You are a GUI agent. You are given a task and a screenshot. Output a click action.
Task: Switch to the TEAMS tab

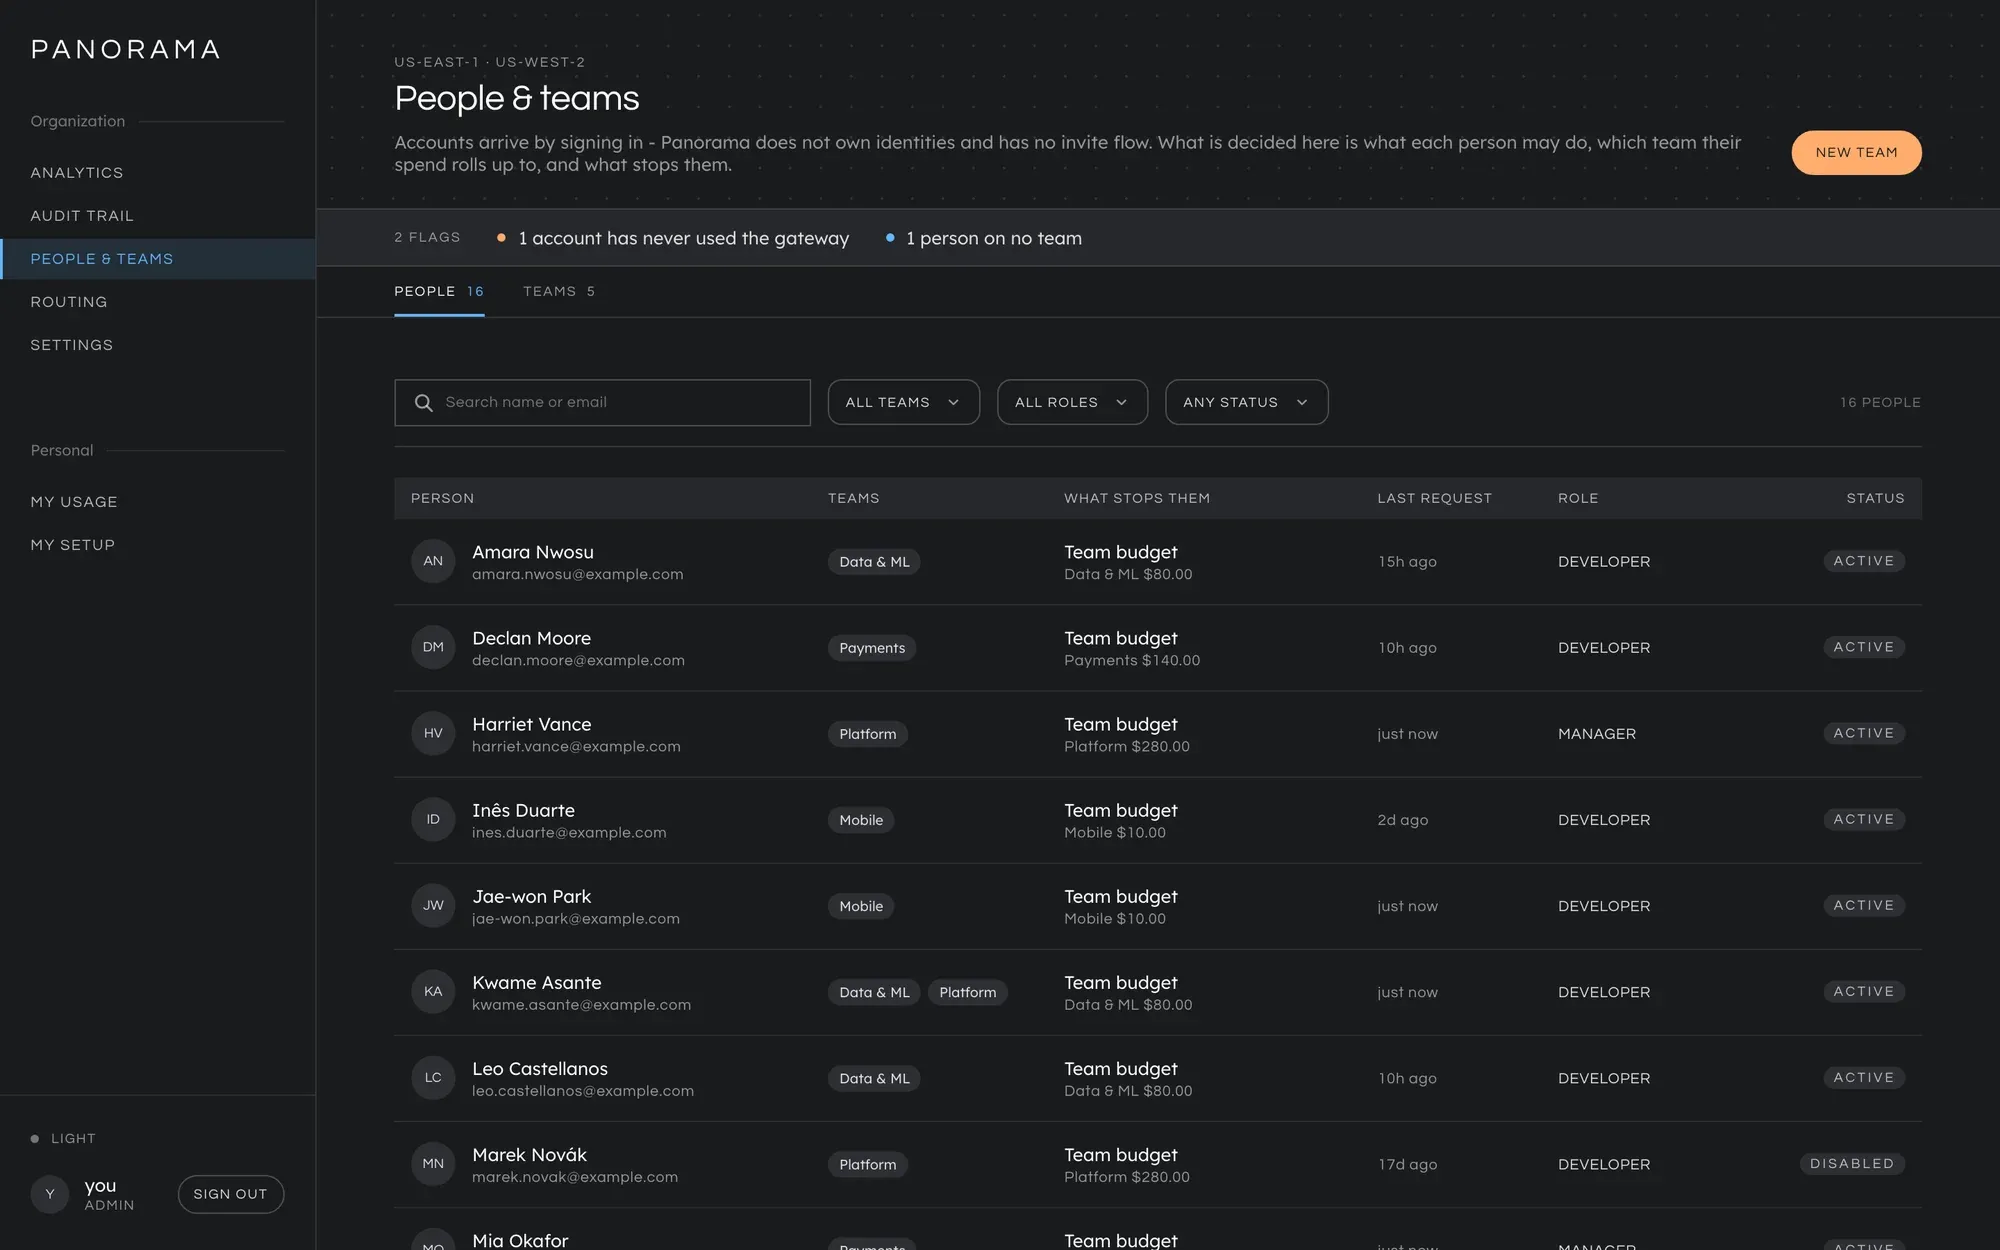click(559, 291)
